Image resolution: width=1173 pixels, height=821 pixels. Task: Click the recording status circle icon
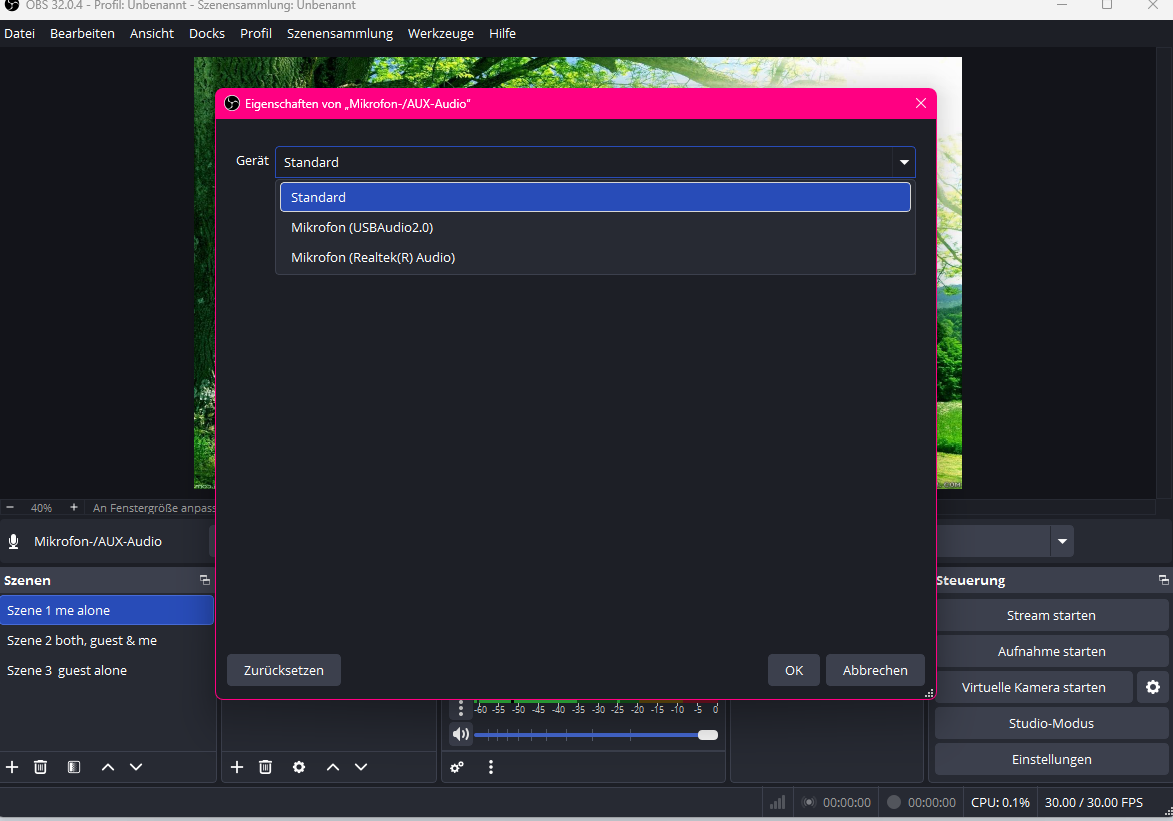894,802
